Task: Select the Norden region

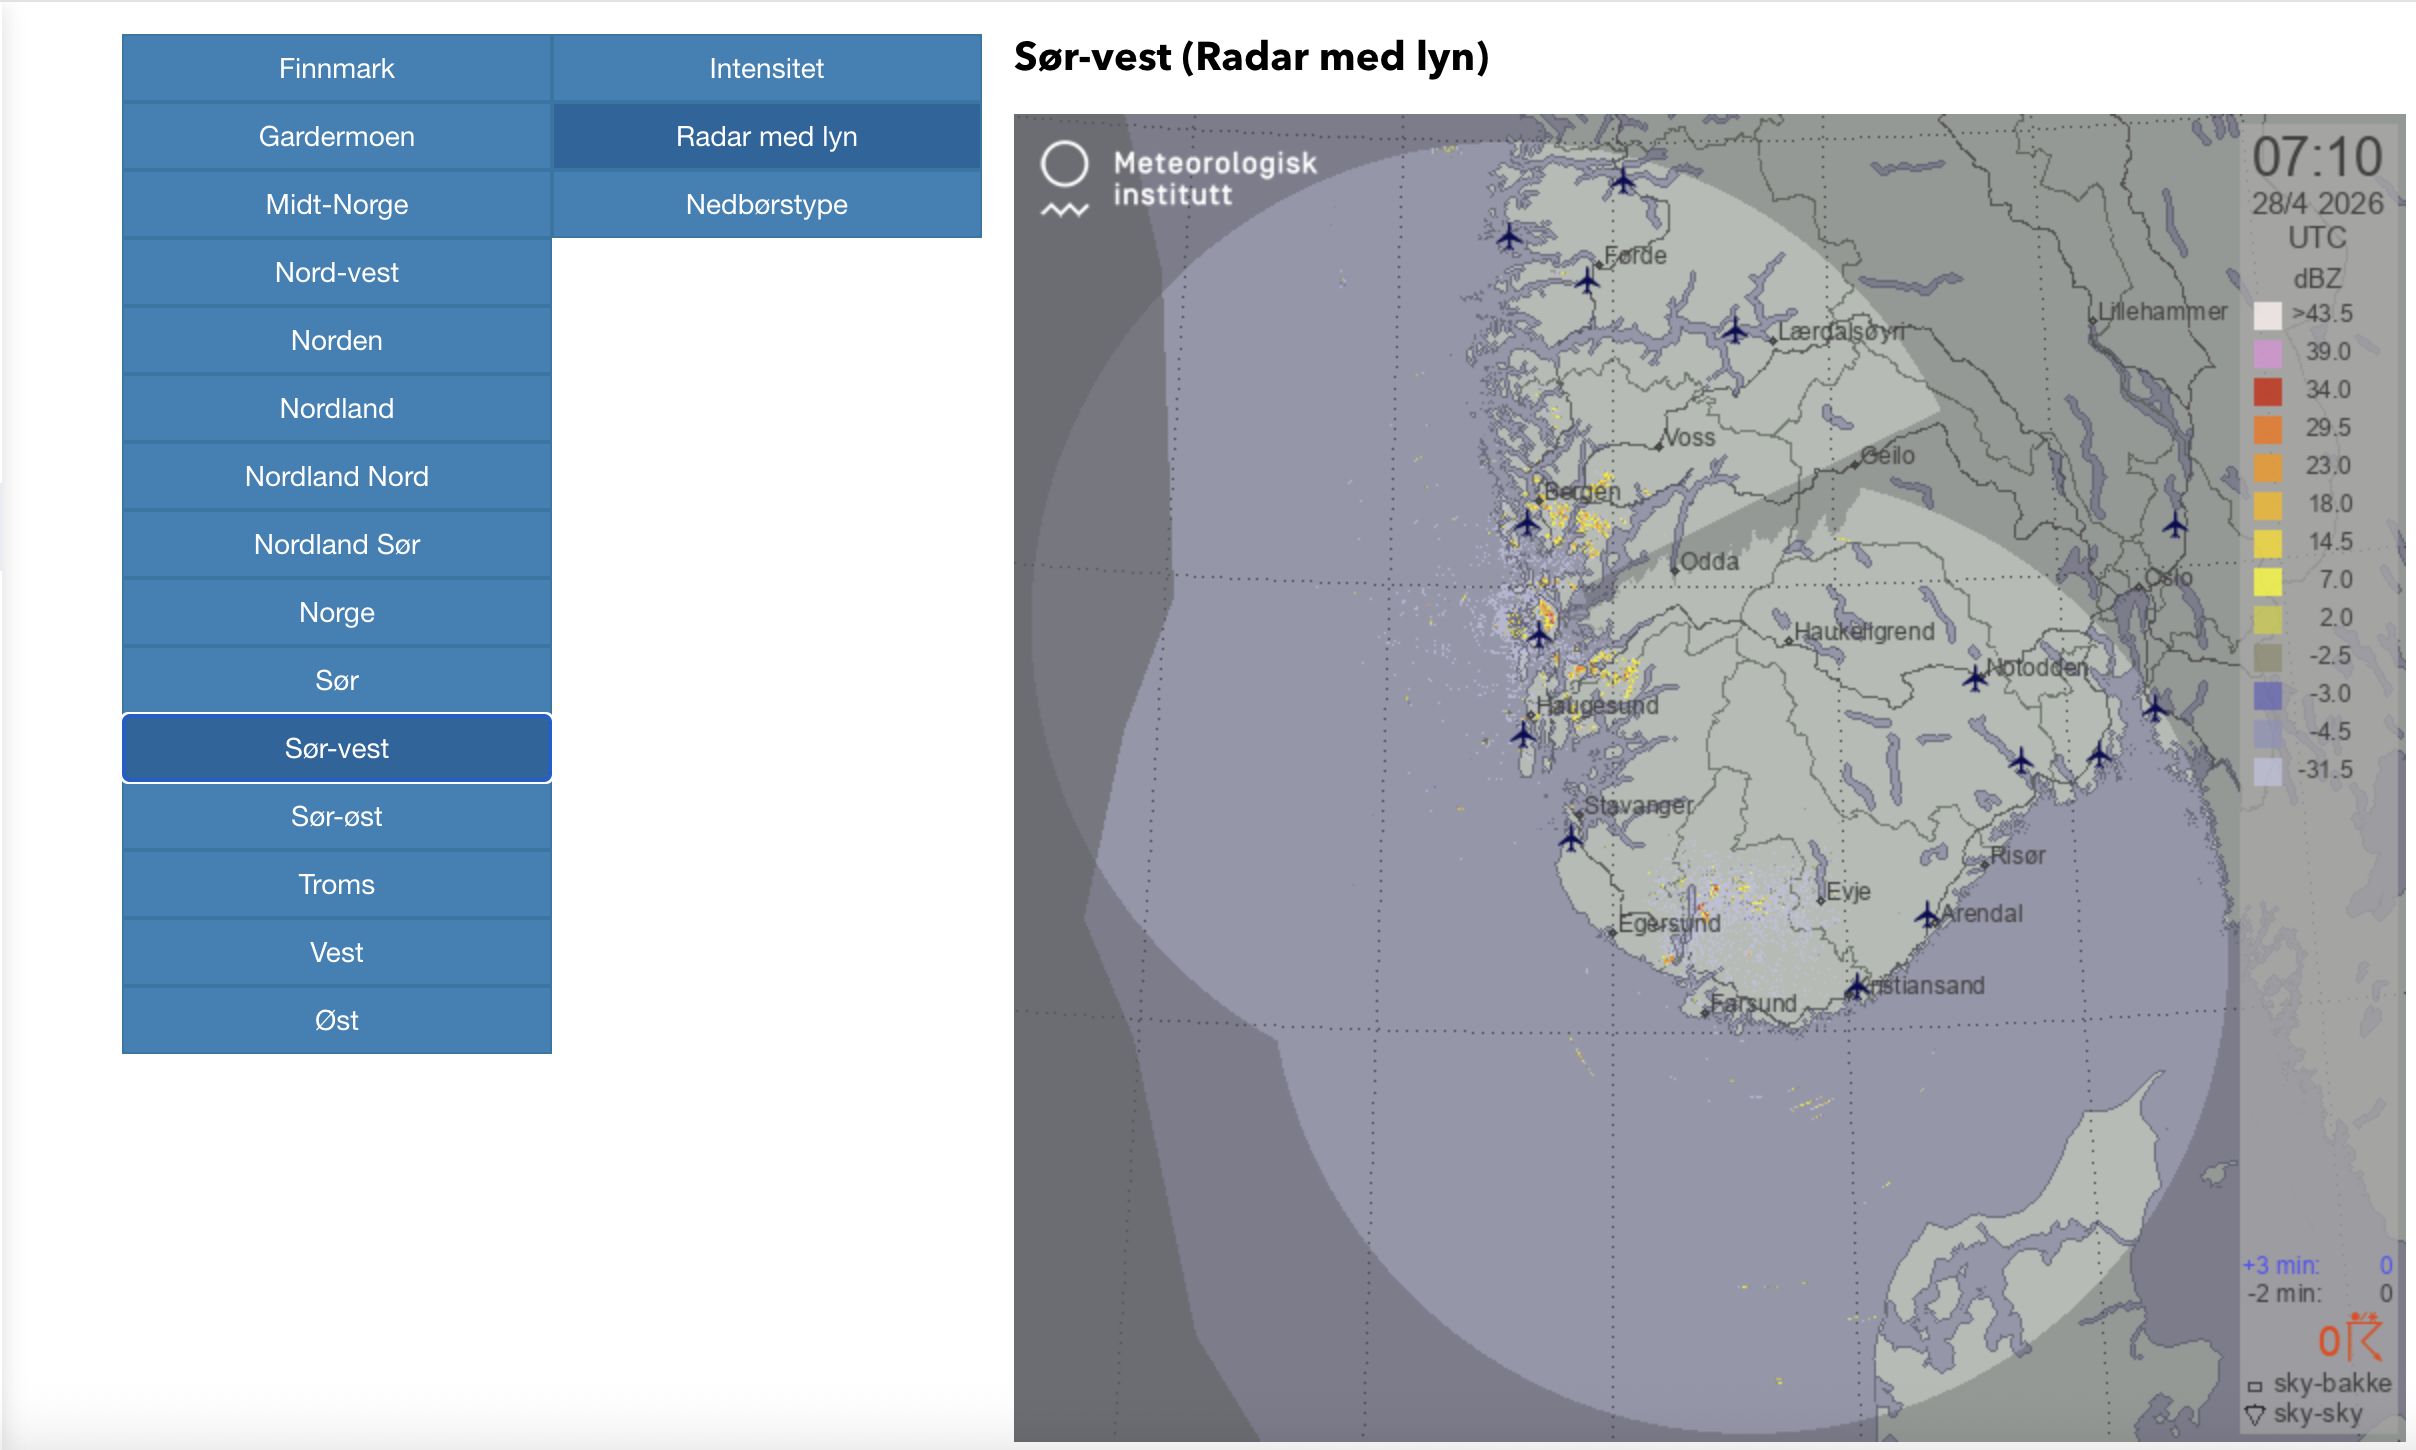Action: coord(337,340)
